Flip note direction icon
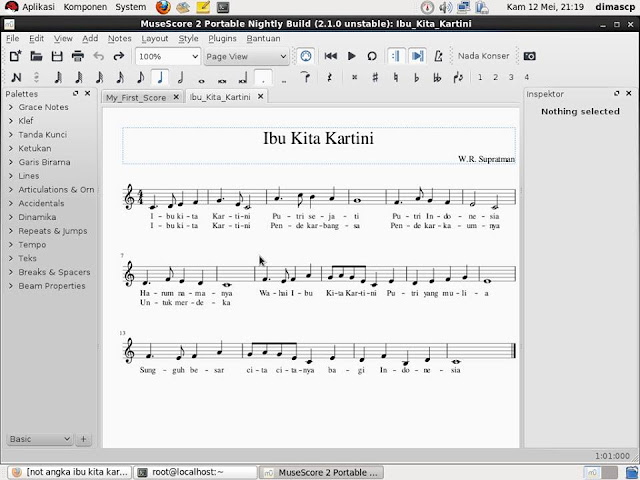 point(458,77)
